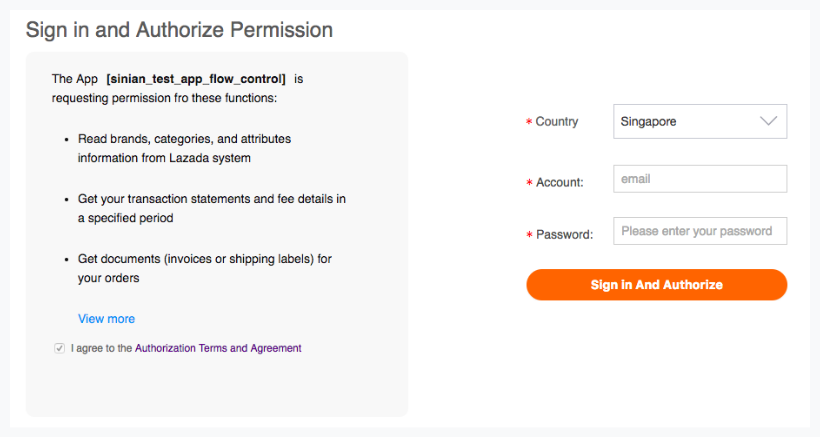Image resolution: width=820 pixels, height=437 pixels.
Task: Click the Get documents permission item
Action: (205, 268)
